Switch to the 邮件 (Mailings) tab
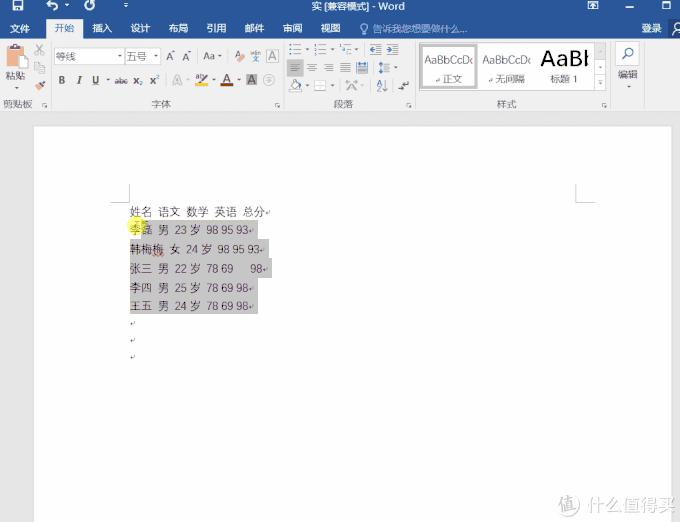This screenshot has height=522, width=680. click(254, 29)
